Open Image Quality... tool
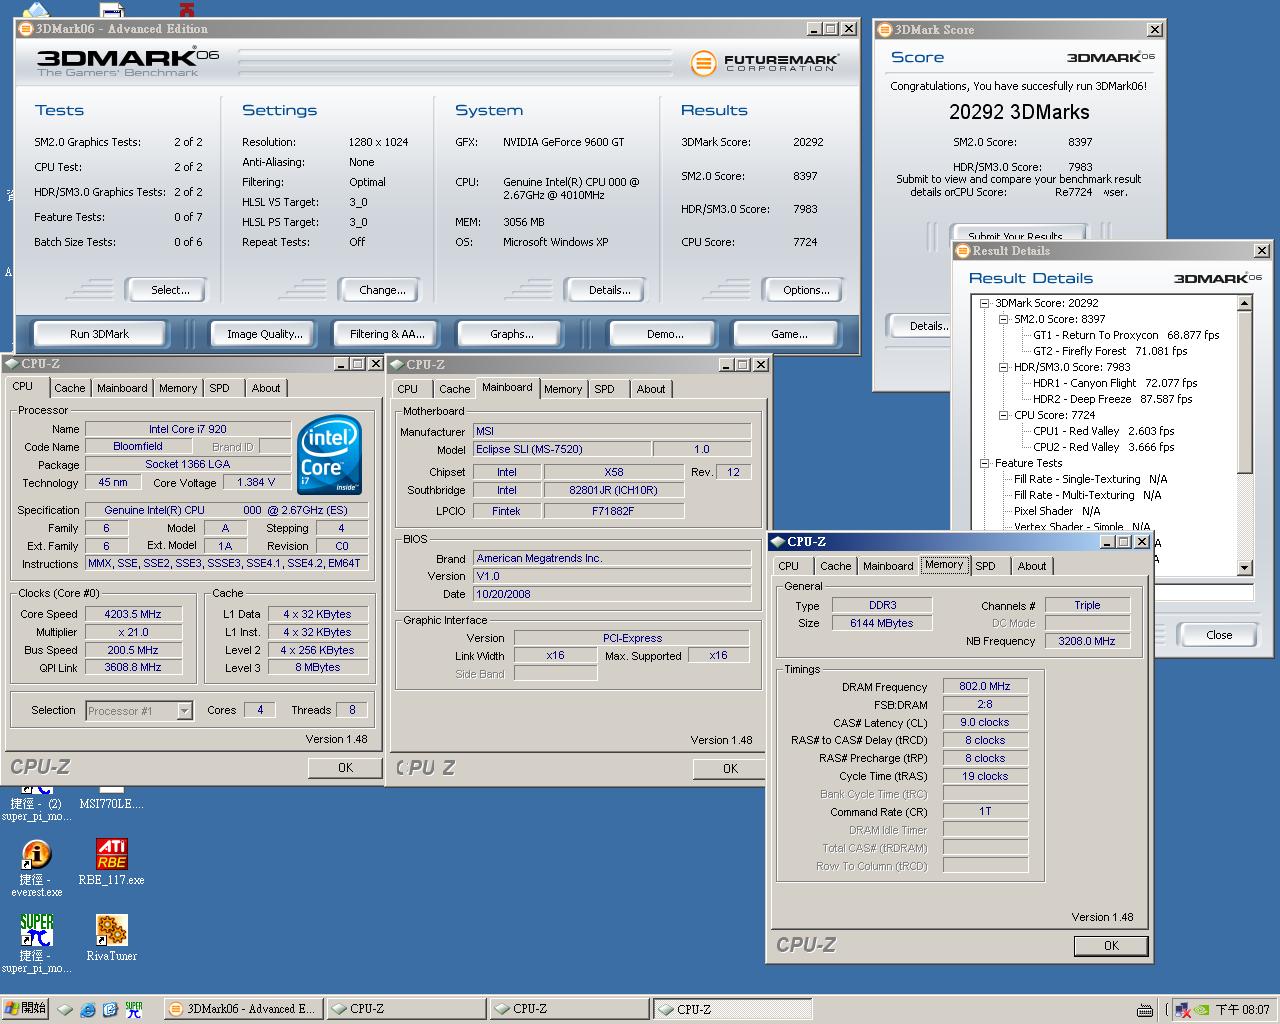1280x1024 pixels. (x=265, y=334)
